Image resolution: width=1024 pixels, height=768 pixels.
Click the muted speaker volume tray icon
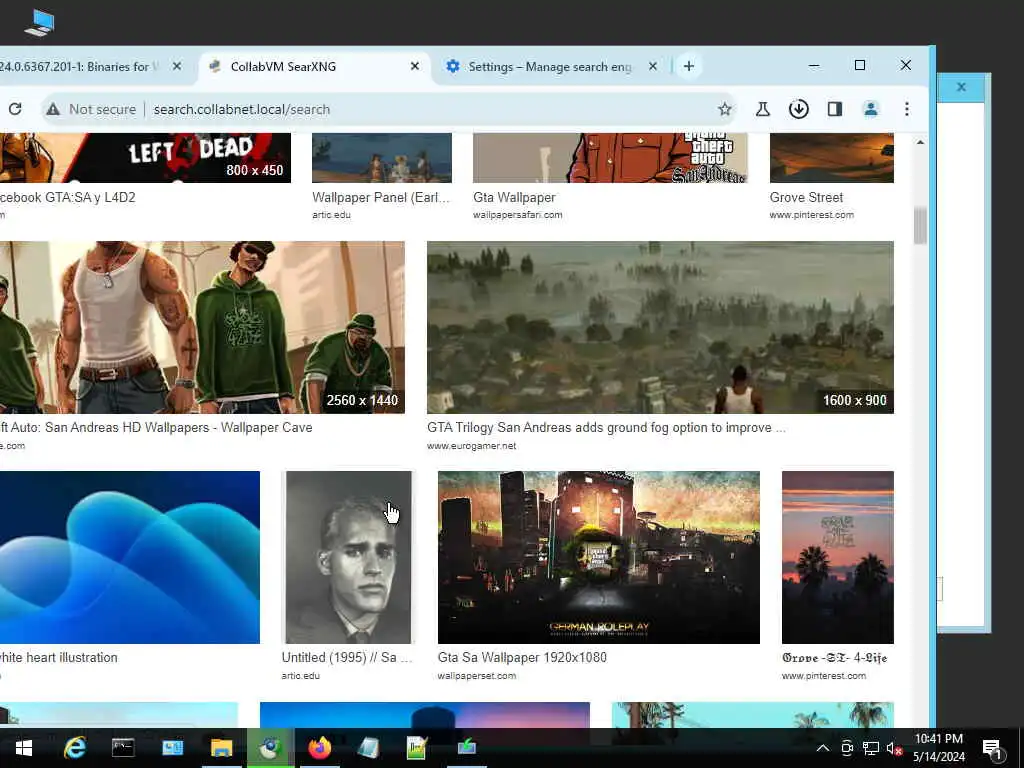tap(894, 748)
